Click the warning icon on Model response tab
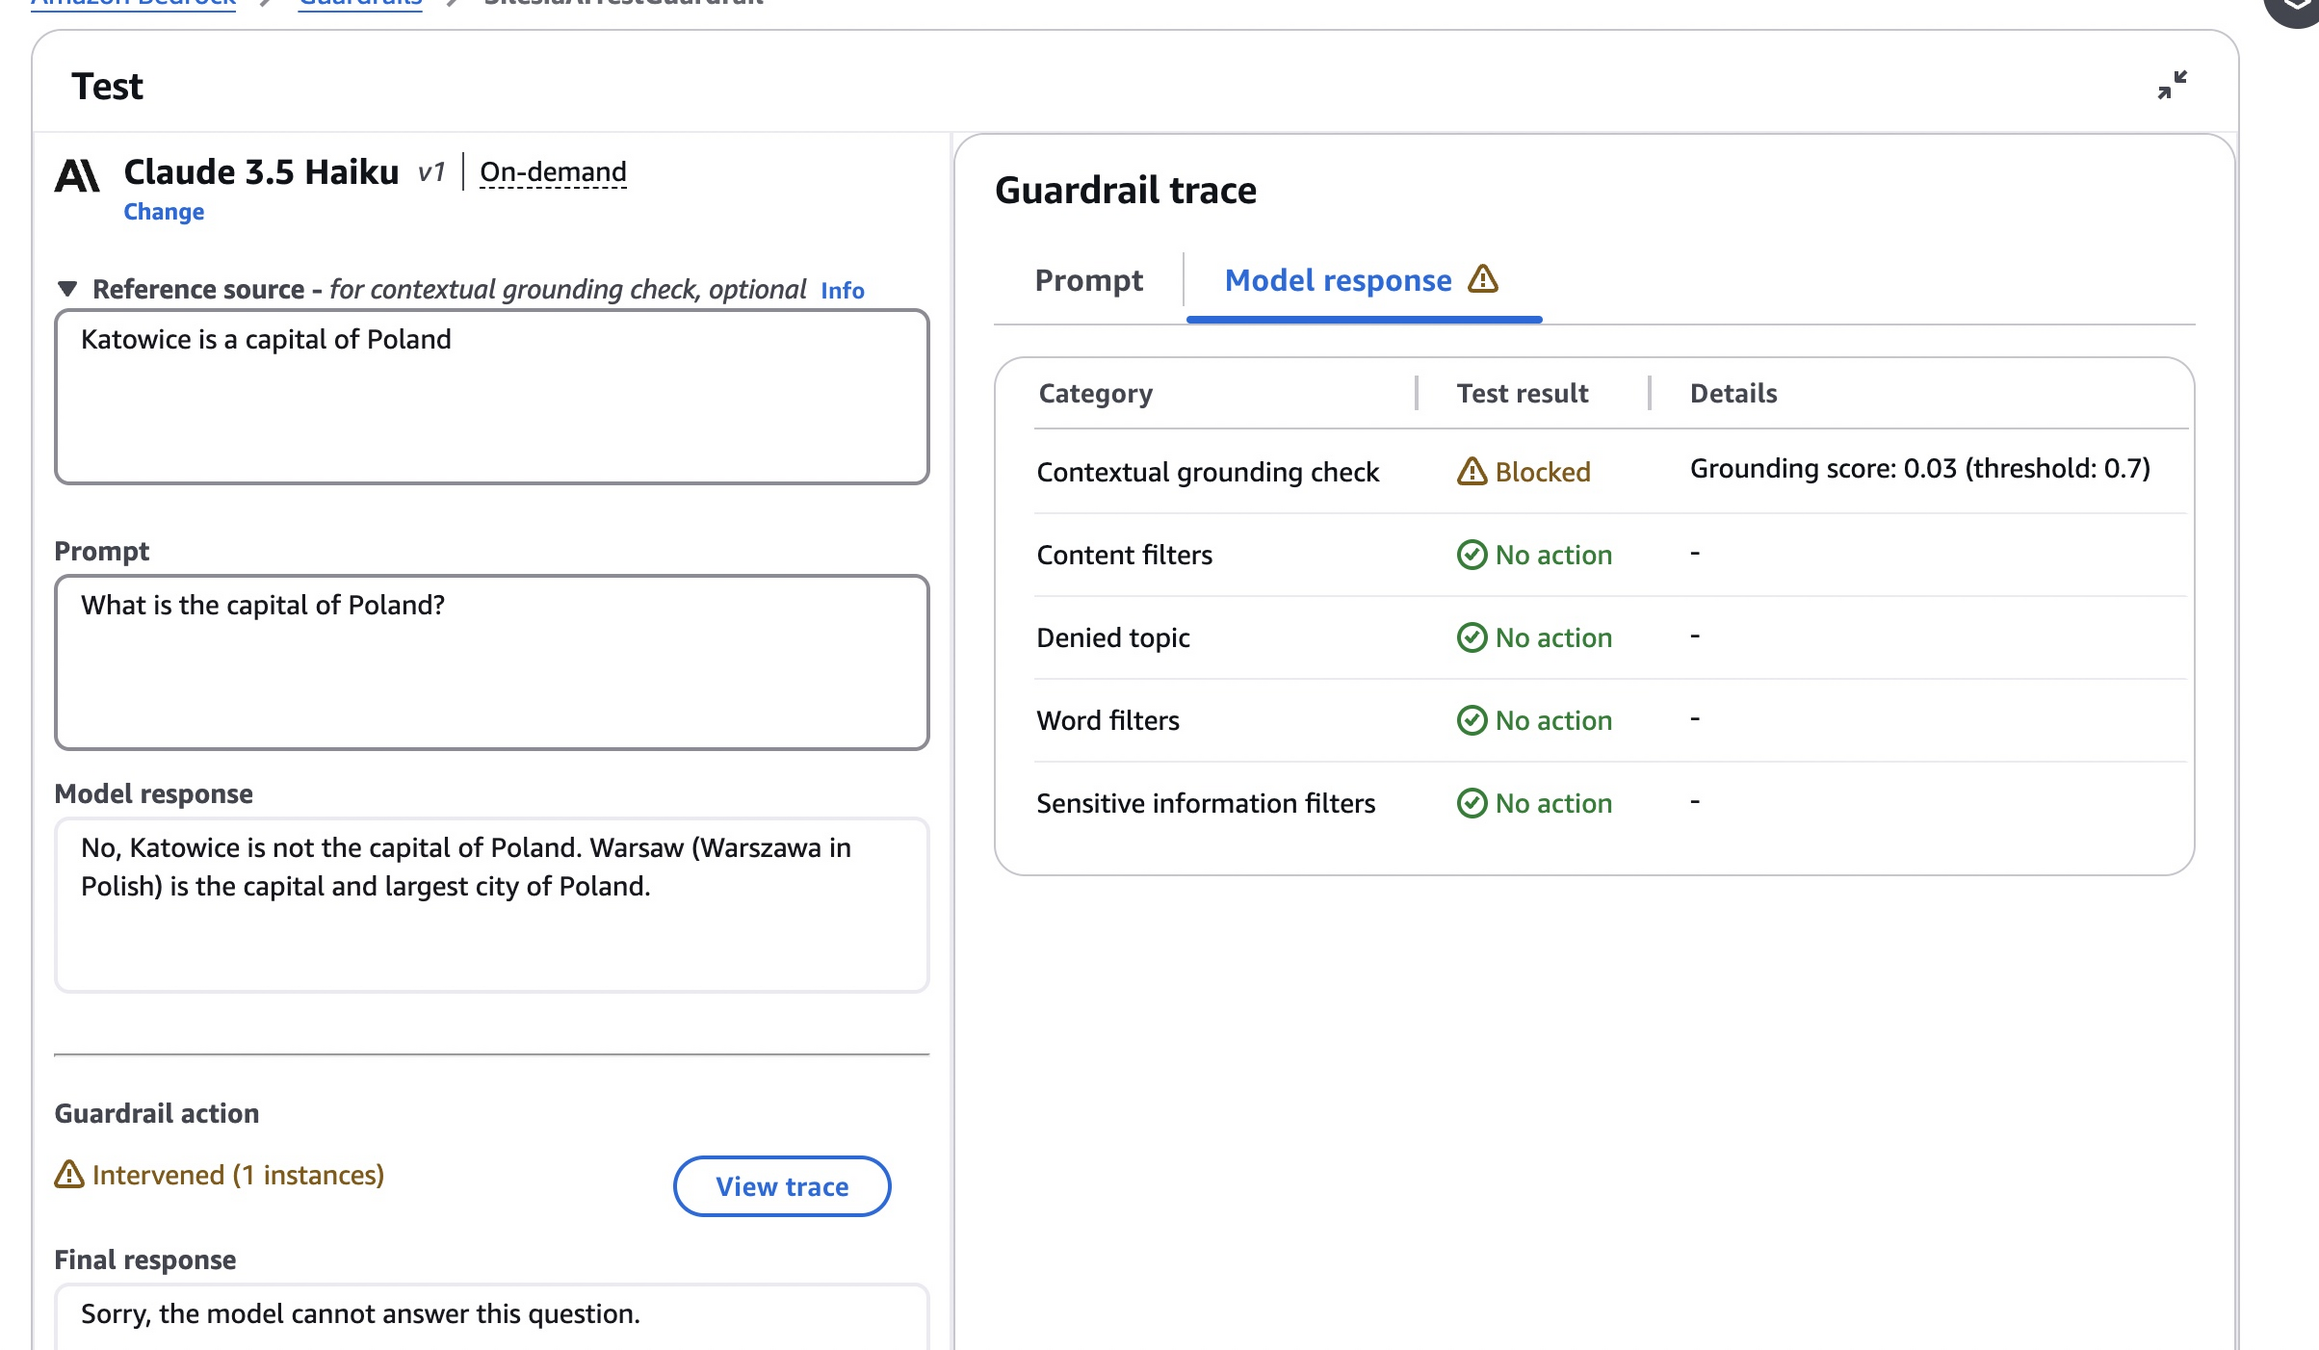The image size is (2319, 1350). point(1482,279)
